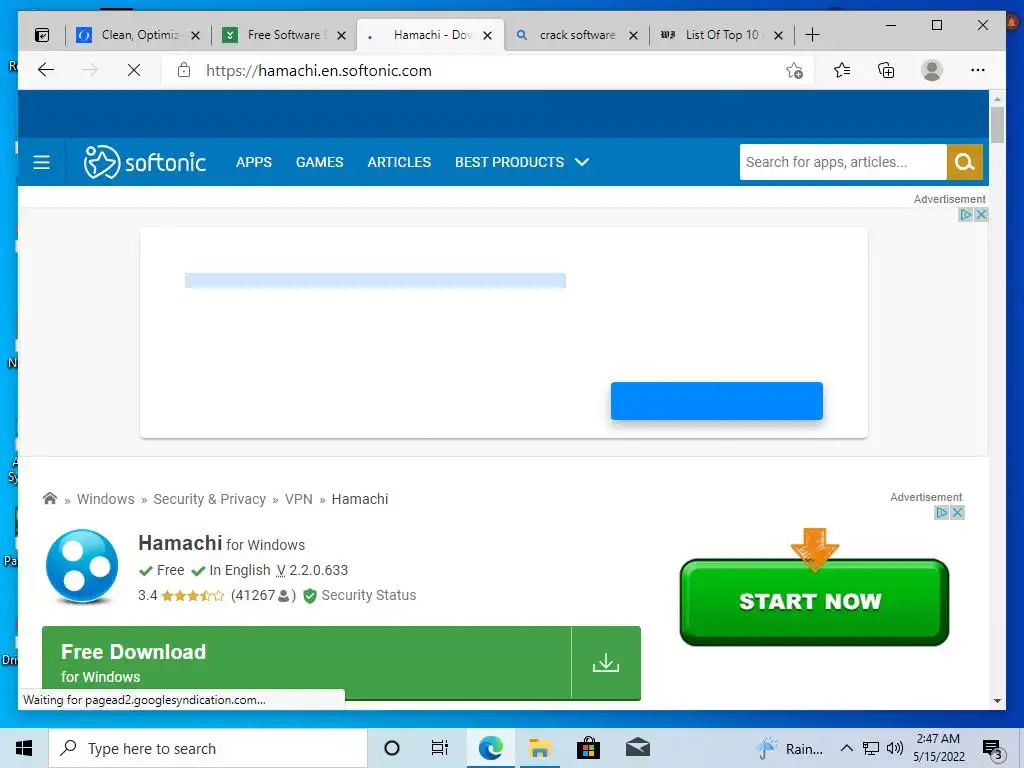Open Mail app from the taskbar

coord(637,748)
